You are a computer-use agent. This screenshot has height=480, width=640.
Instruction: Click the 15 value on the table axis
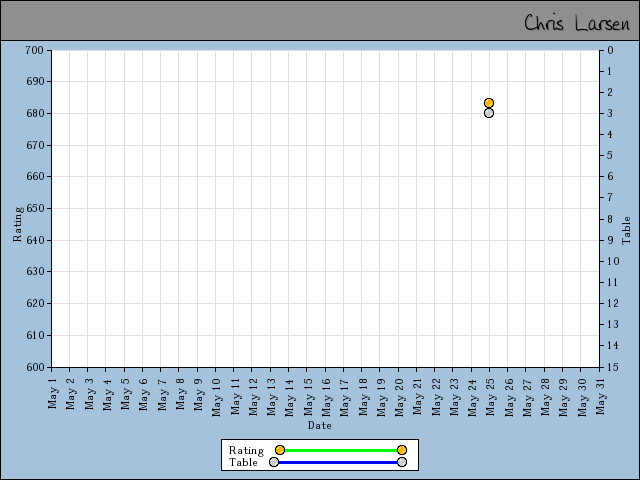(x=611, y=367)
